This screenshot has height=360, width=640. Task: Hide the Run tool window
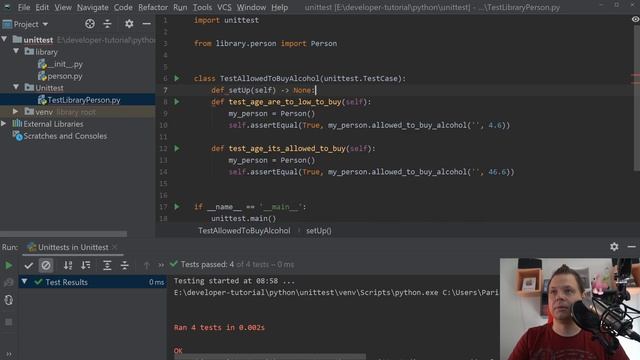pyautogui.click(x=631, y=247)
